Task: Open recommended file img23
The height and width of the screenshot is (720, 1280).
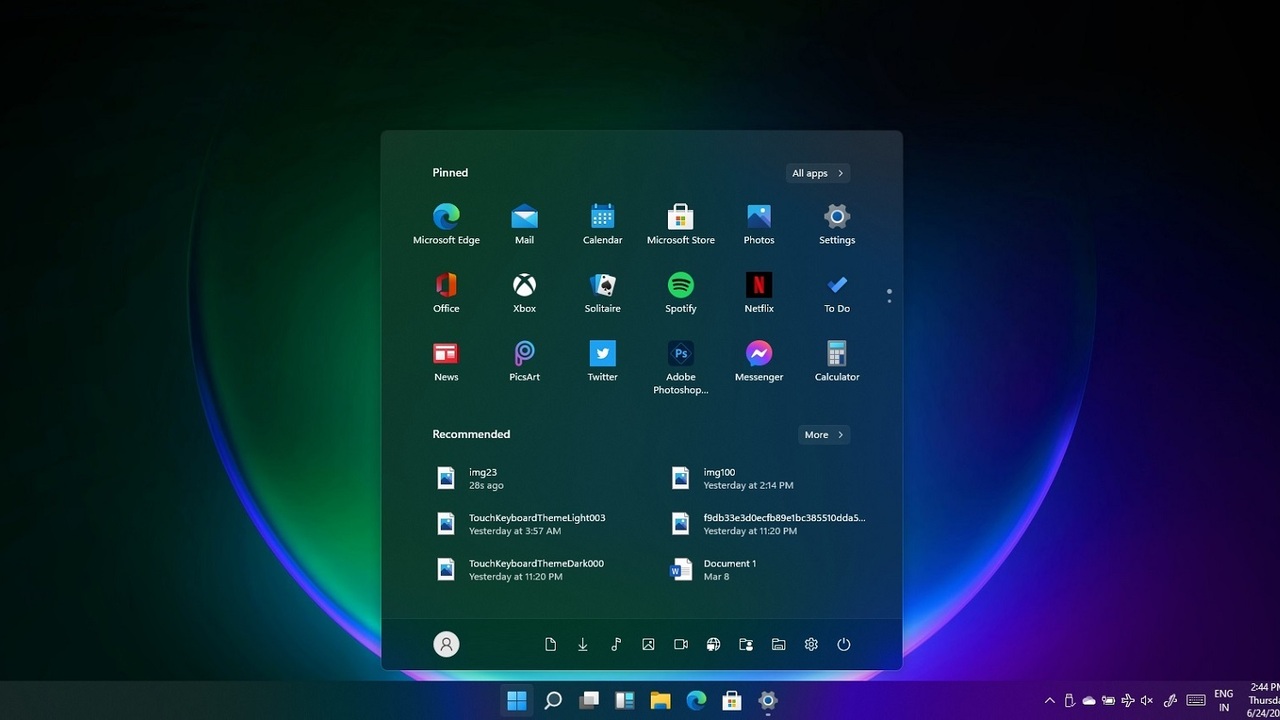Action: tap(485, 478)
